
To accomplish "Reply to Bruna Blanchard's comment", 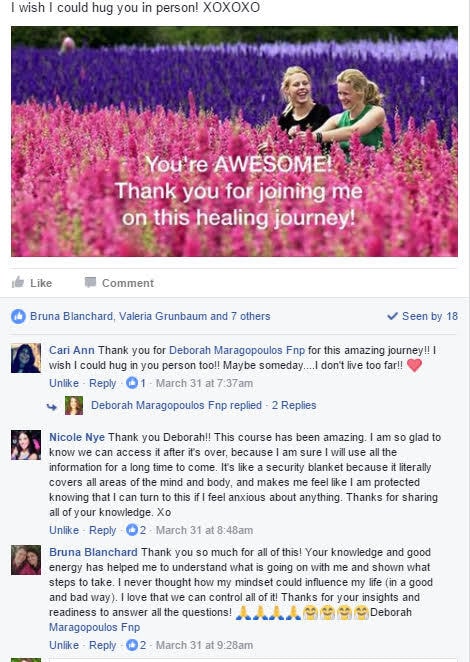I will click(103, 645).
